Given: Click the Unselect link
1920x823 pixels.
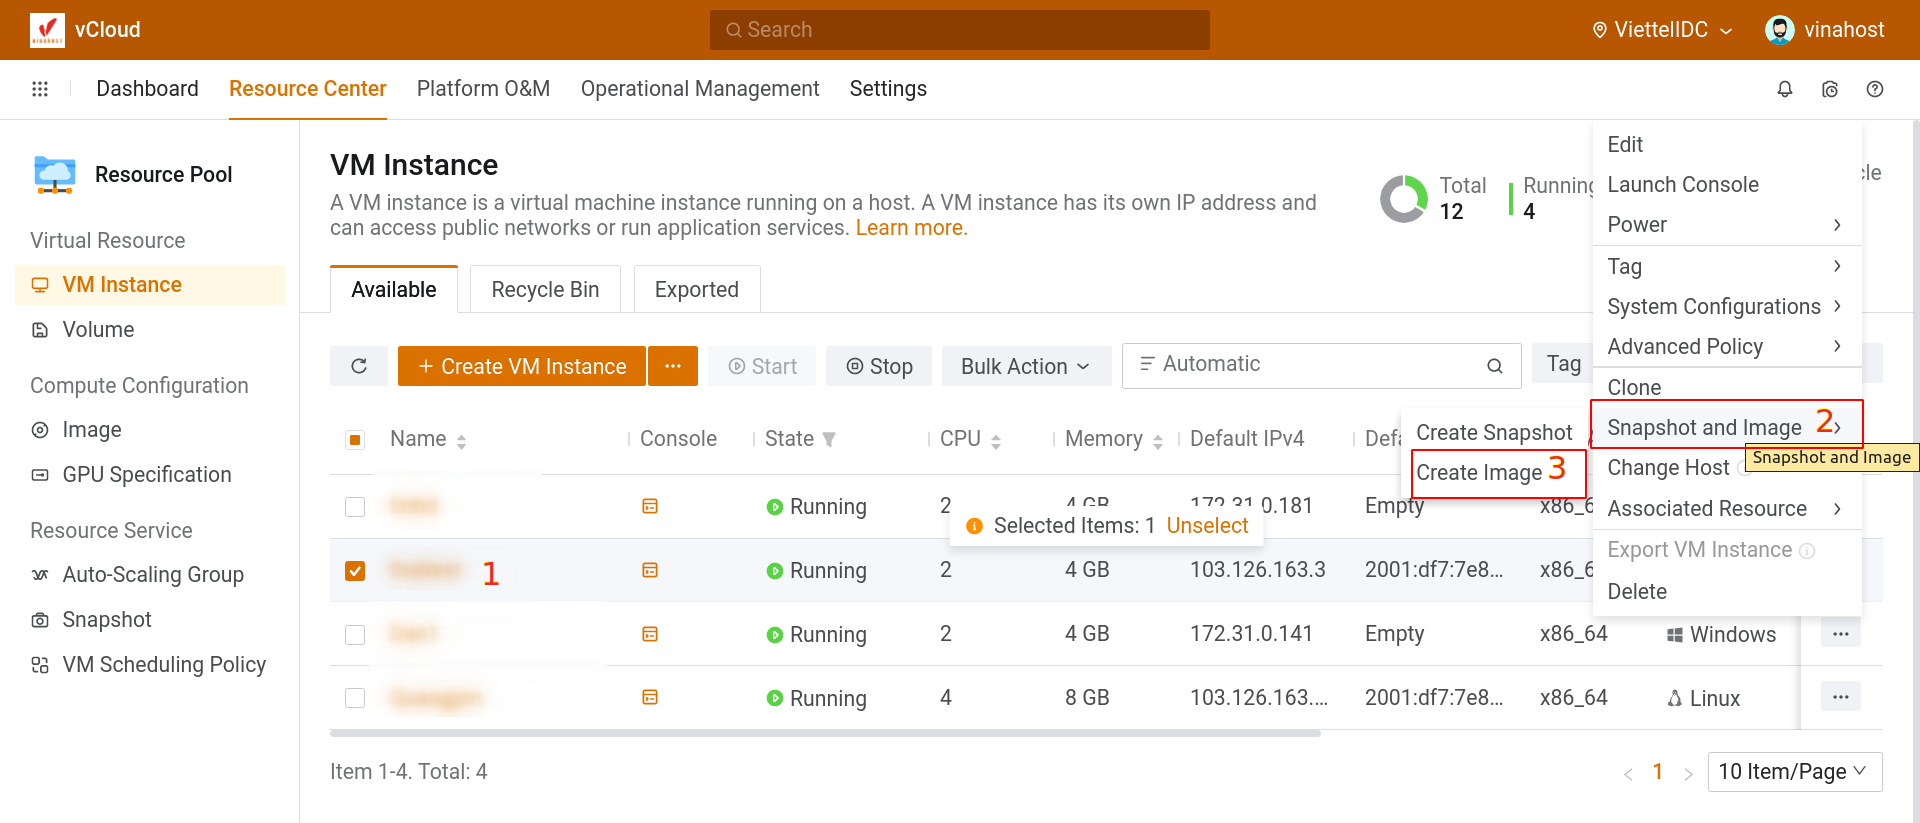Looking at the screenshot, I should (x=1207, y=526).
